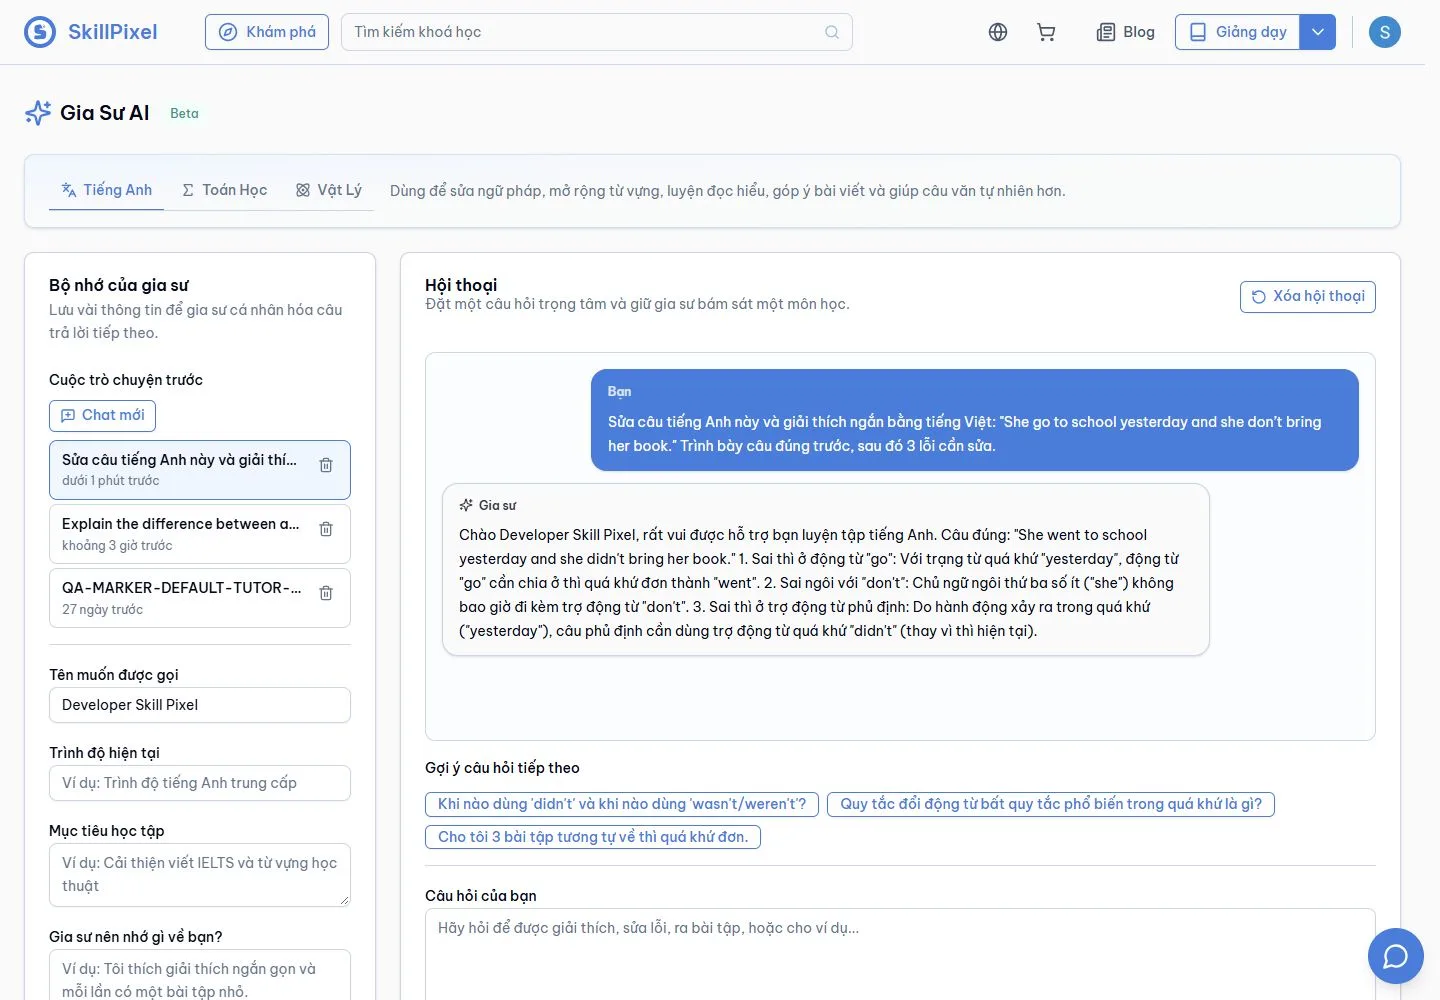Click the "Gia sư nên nhớ gì" textarea
This screenshot has width=1440, height=1000.
(x=200, y=977)
